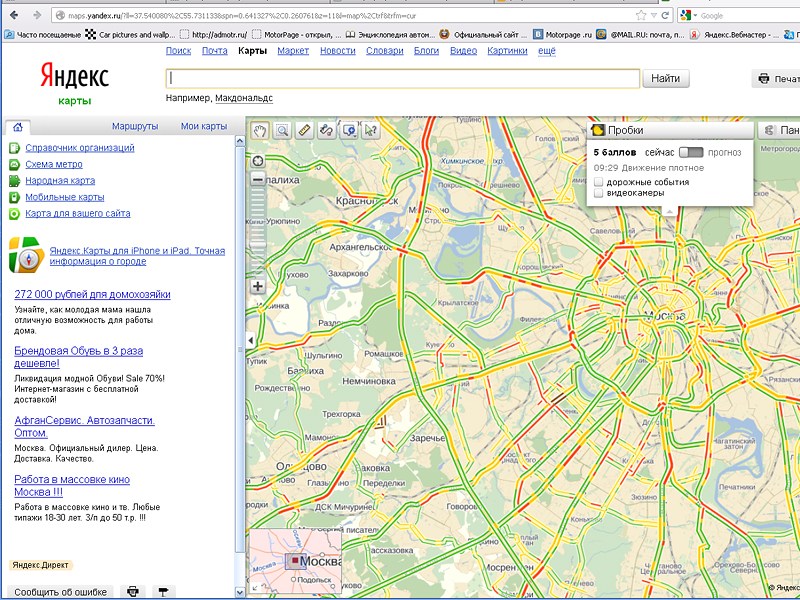Viewport: 800px width, 600px height.
Task: Go back with the browser back arrow
Action: click(x=14, y=15)
